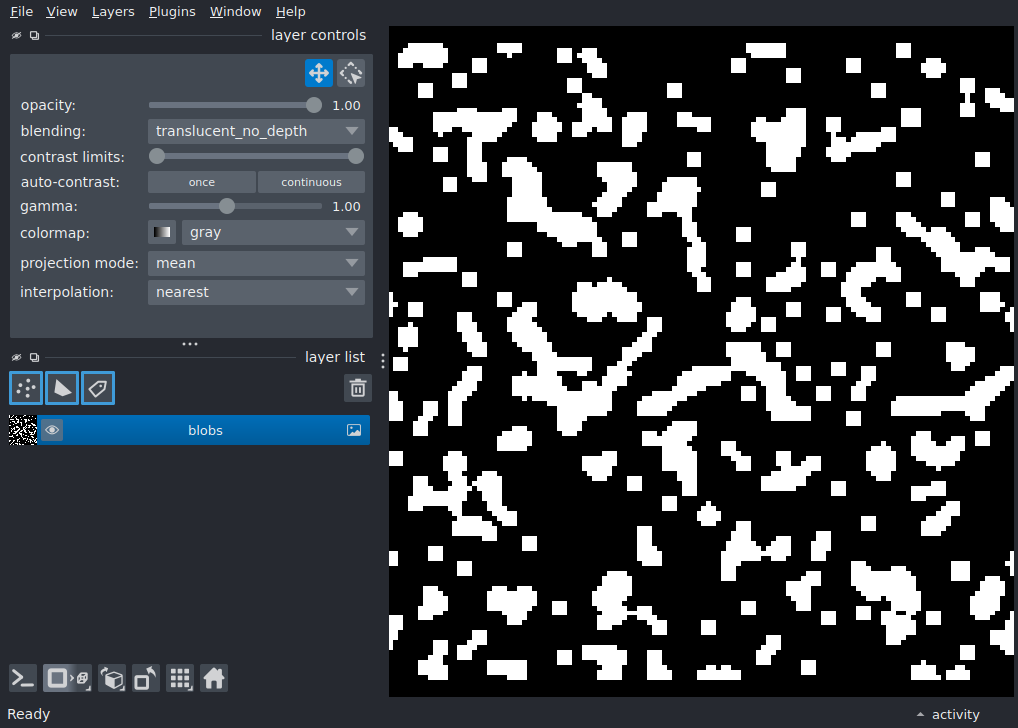Select the pan/zoom mode icon
This screenshot has width=1018, height=728.
tap(319, 73)
